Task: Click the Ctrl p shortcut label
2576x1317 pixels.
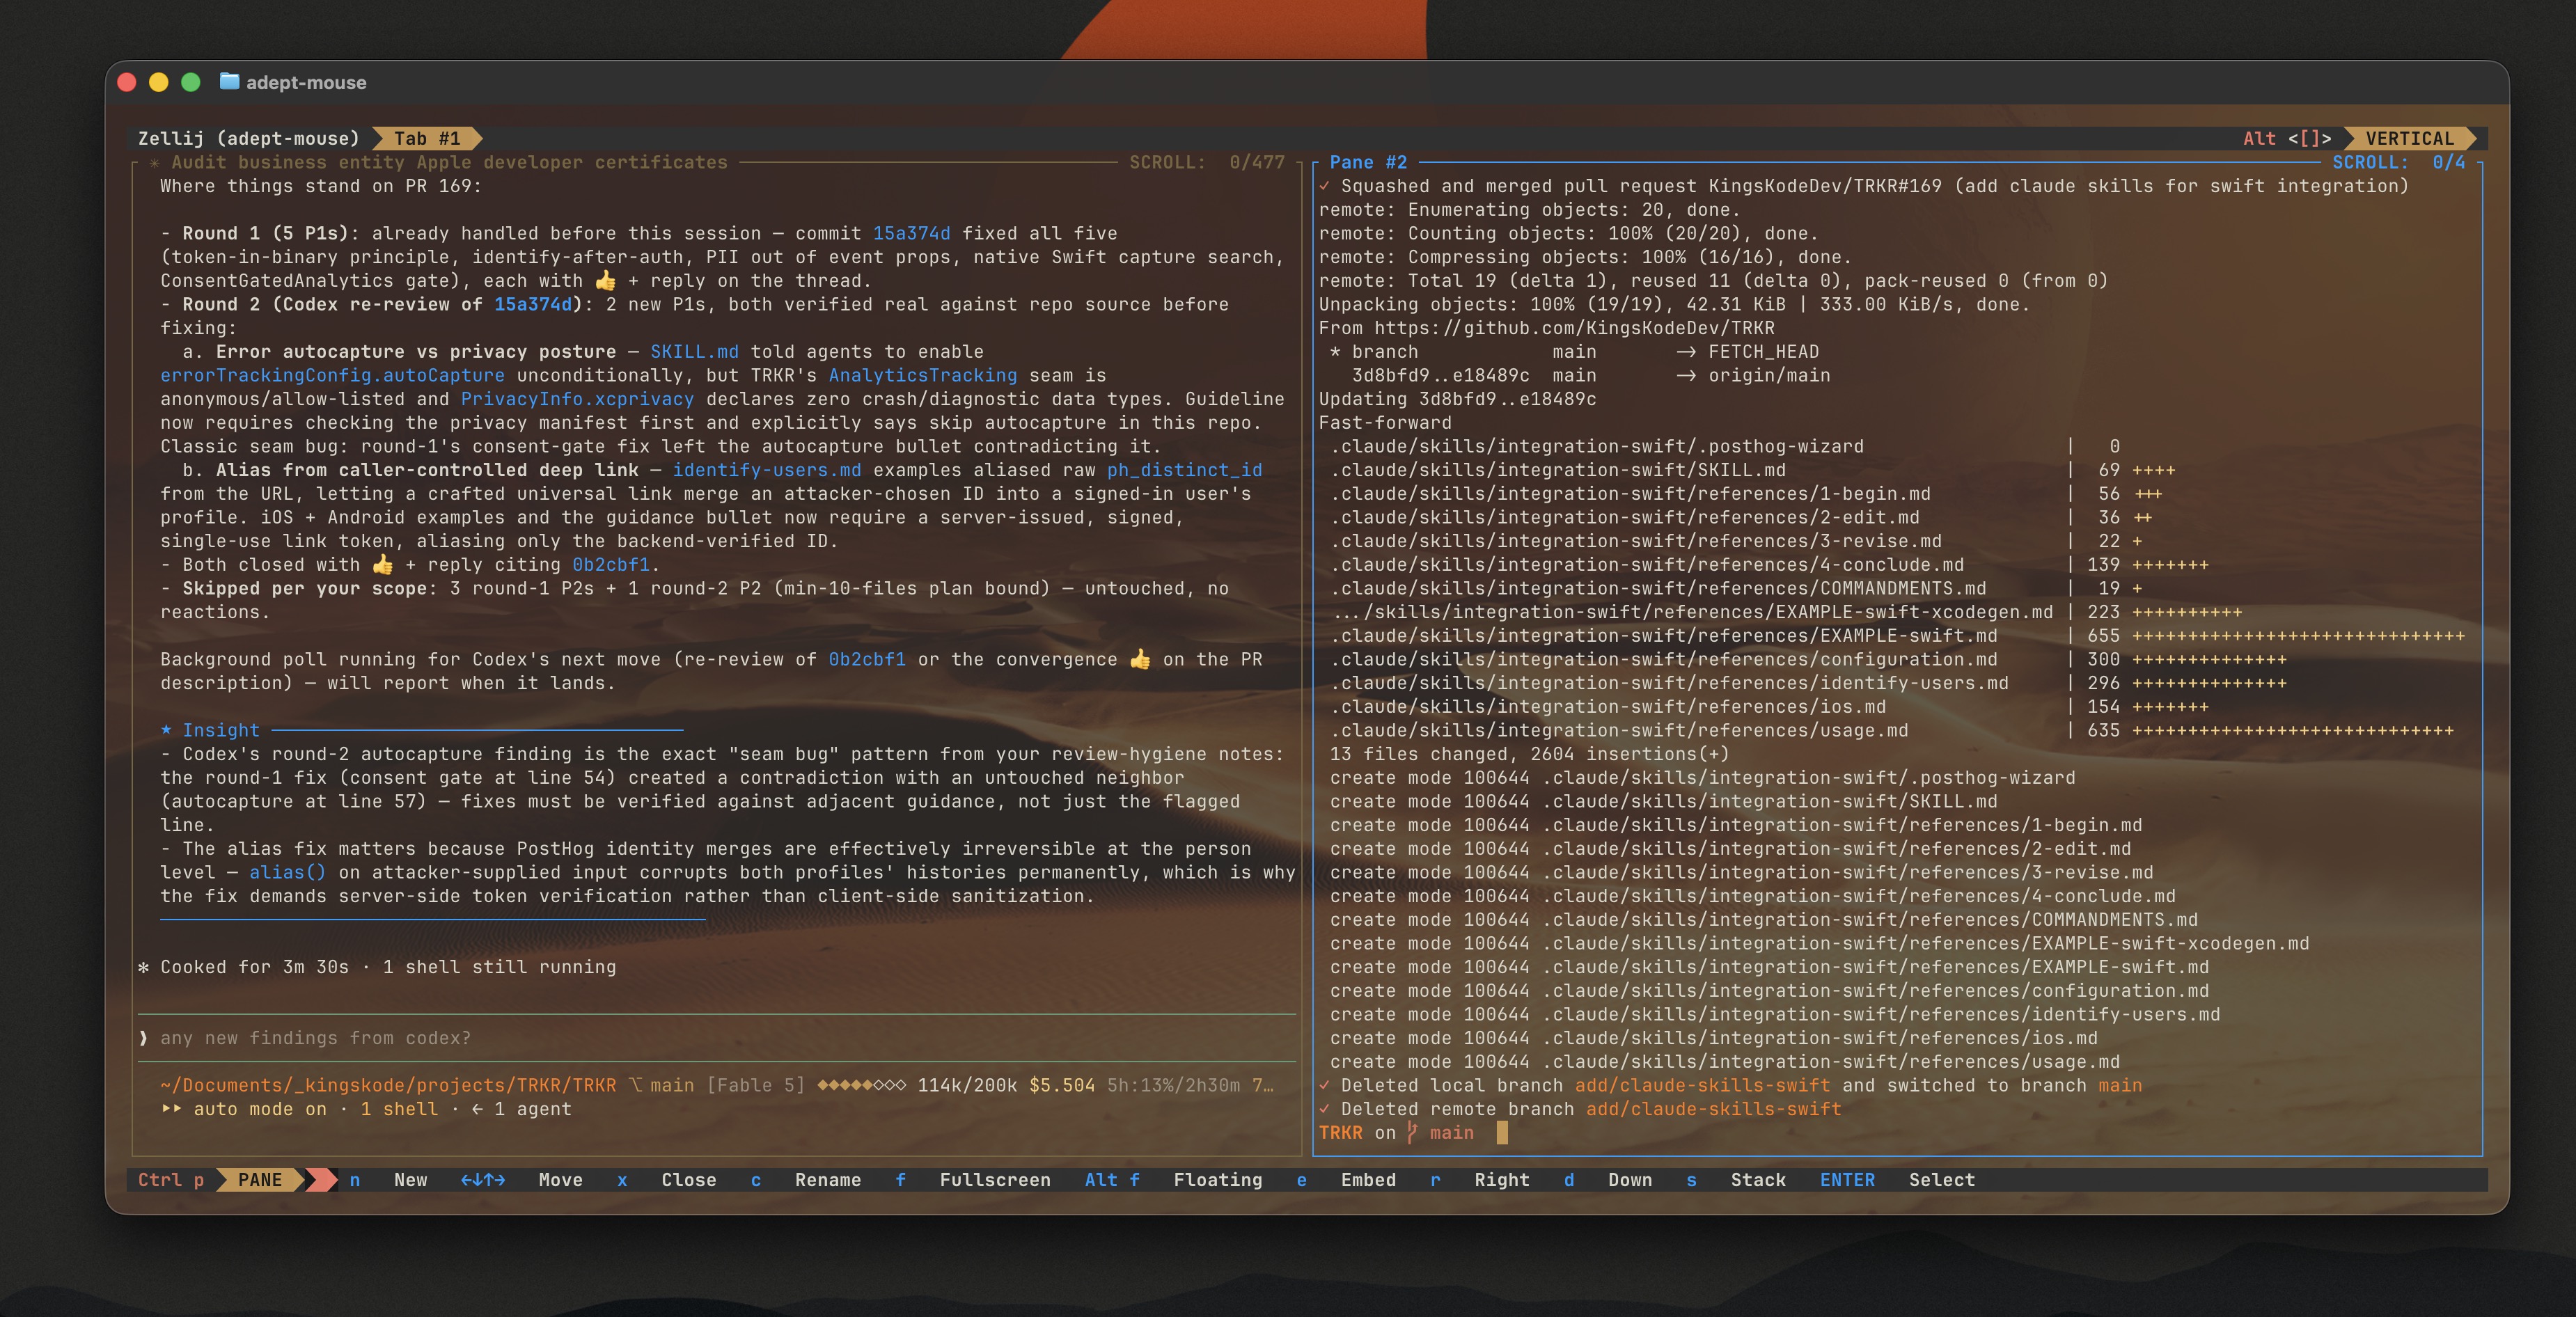Action: click(171, 1180)
